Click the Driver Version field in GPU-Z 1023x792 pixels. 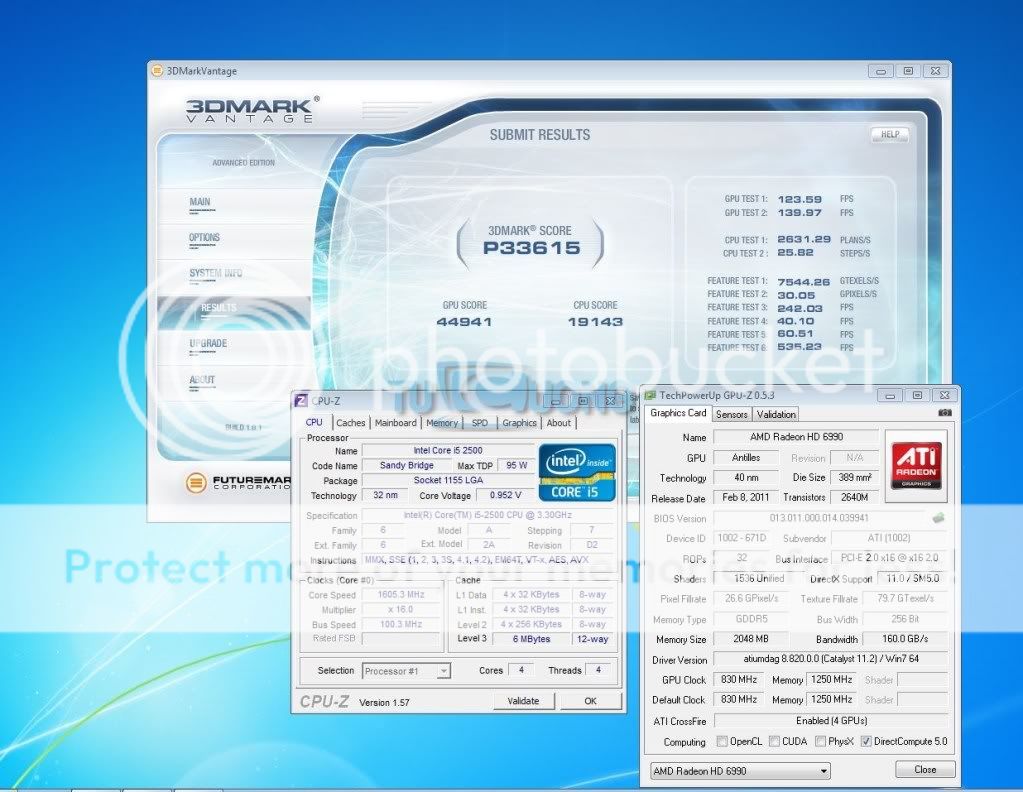tap(831, 659)
